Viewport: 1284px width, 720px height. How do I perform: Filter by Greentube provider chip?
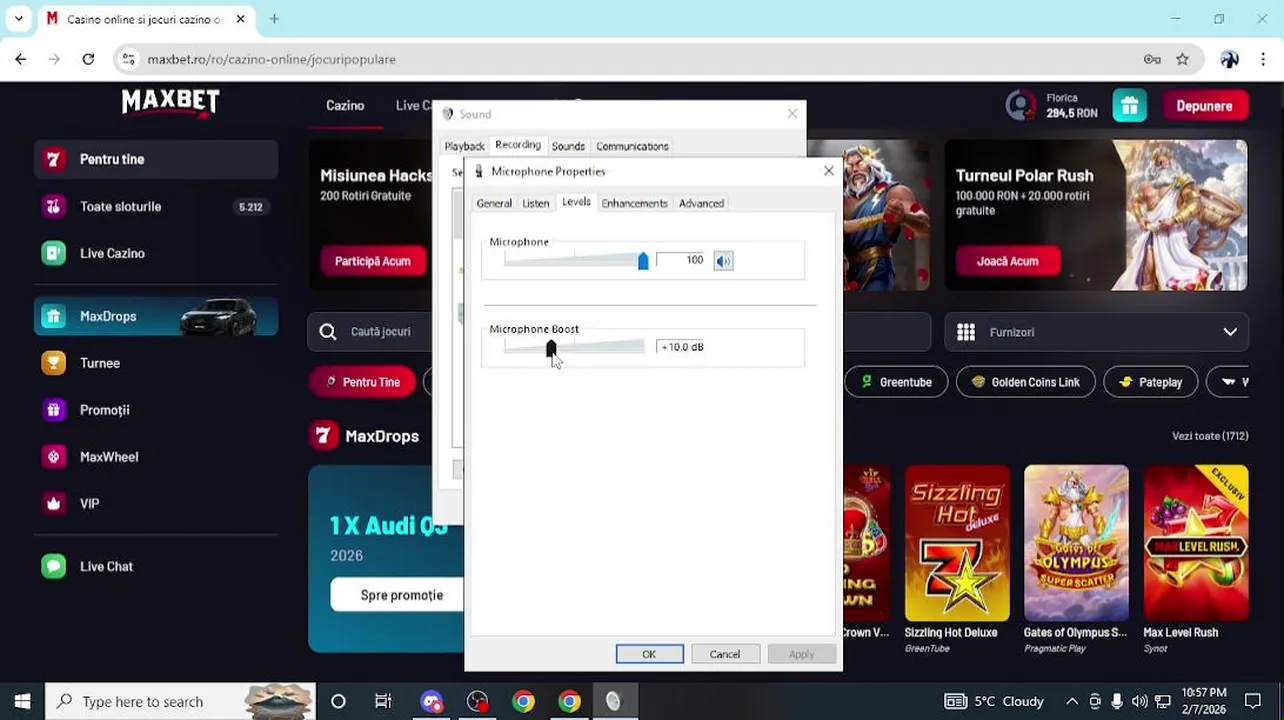tap(896, 382)
